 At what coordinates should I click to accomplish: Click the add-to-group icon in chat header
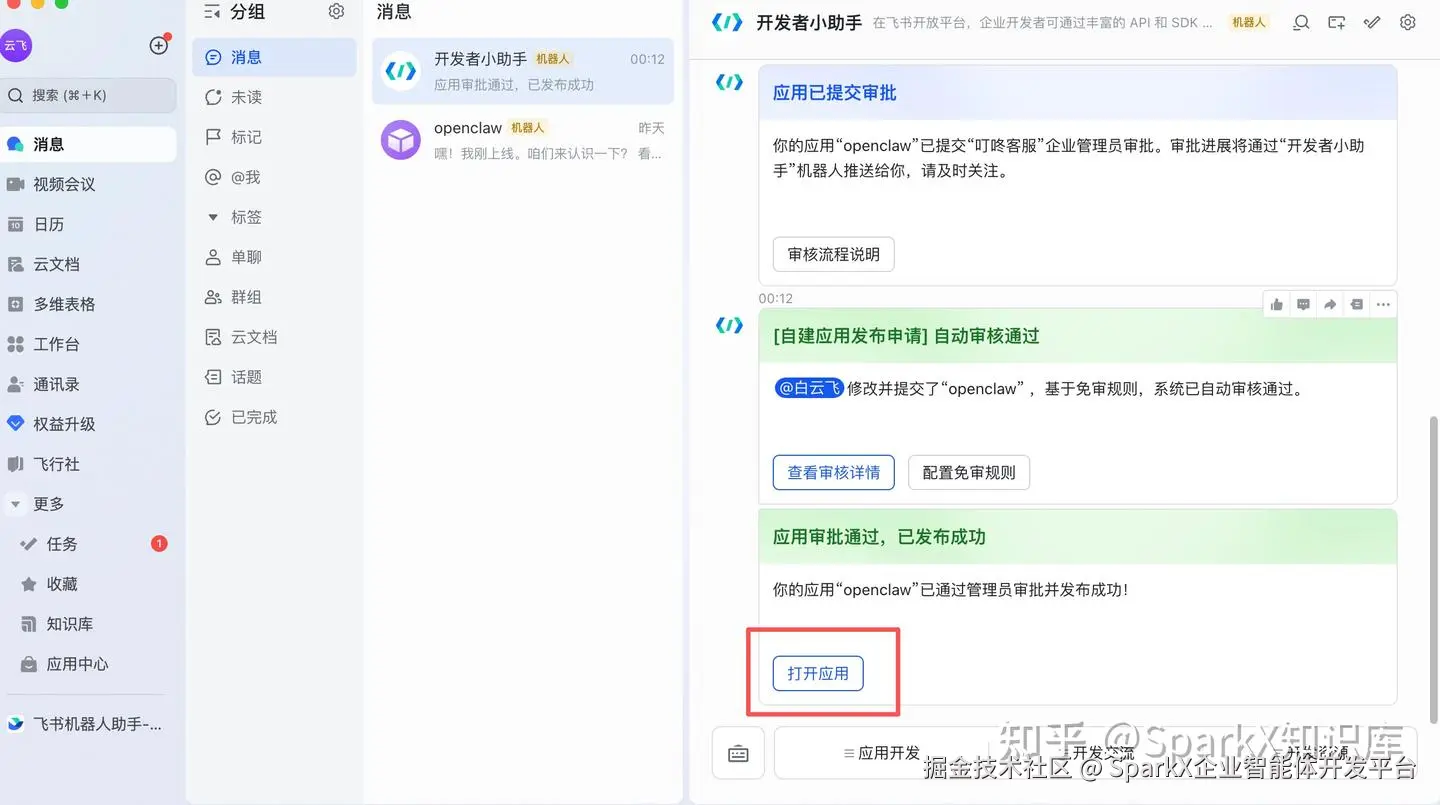tap(1336, 22)
